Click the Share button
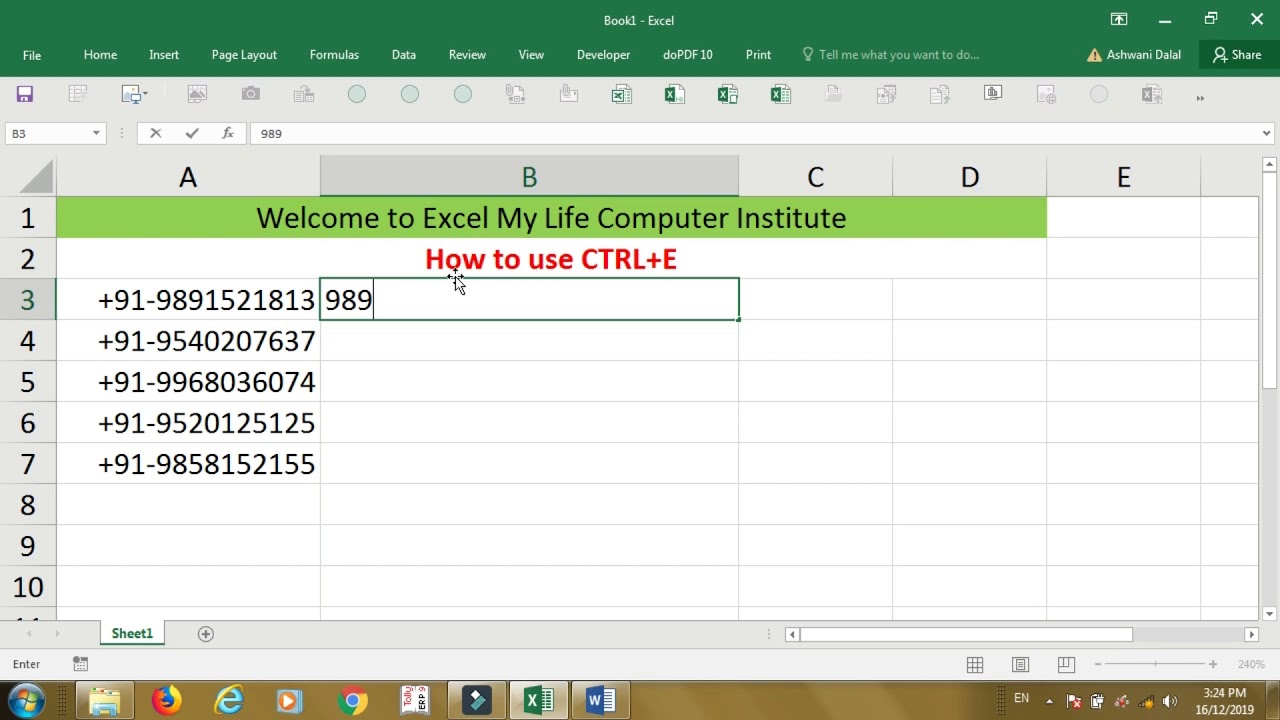Viewport: 1280px width, 720px height. (x=1237, y=55)
